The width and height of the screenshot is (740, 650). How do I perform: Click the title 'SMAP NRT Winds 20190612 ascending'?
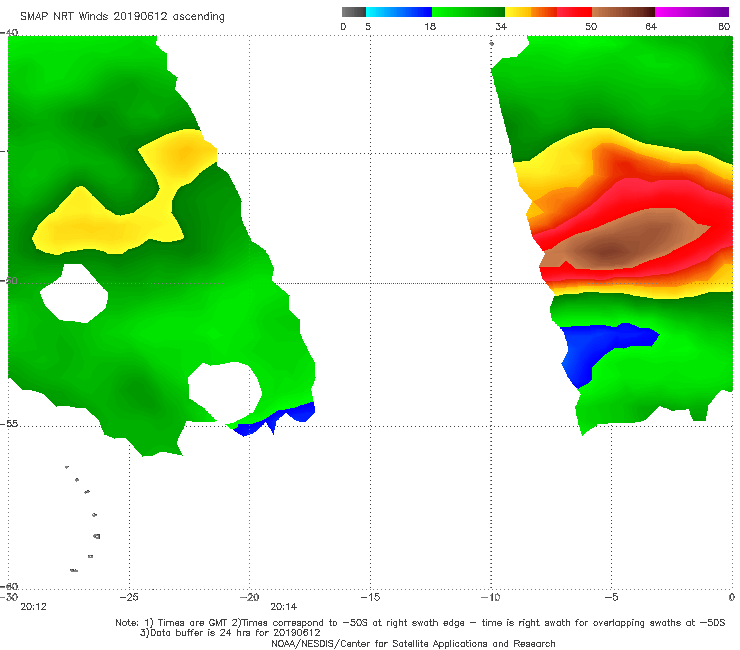click(122, 16)
